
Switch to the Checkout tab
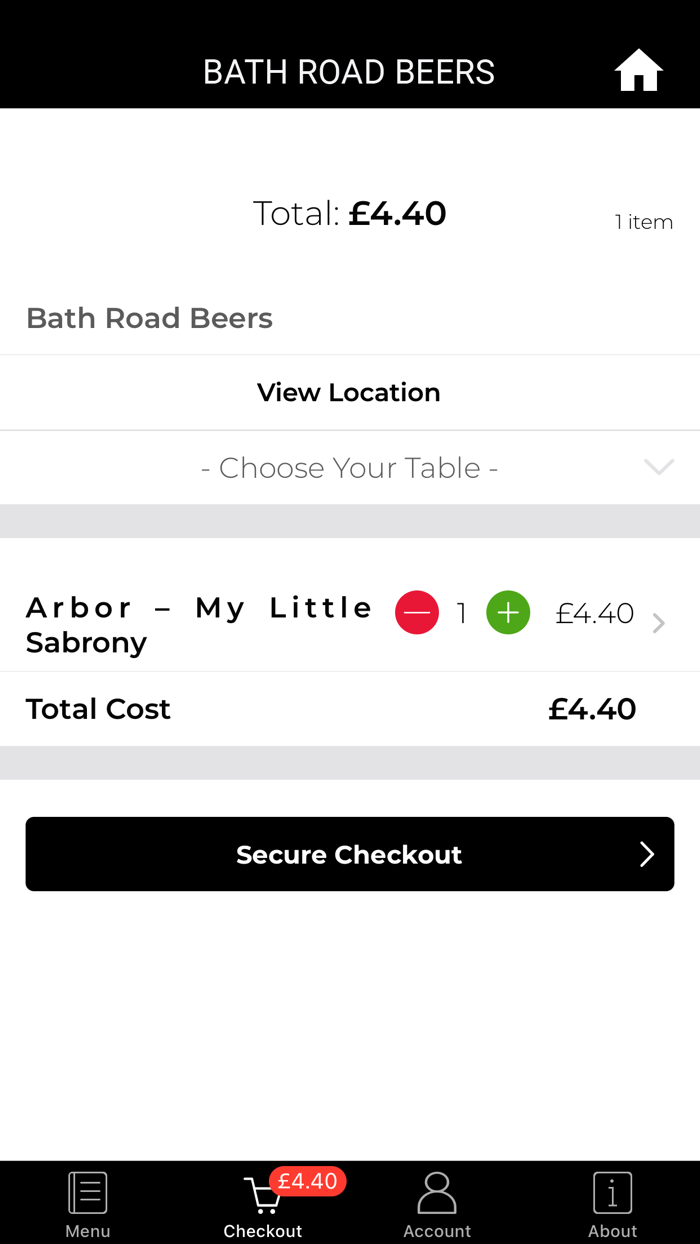[262, 1203]
